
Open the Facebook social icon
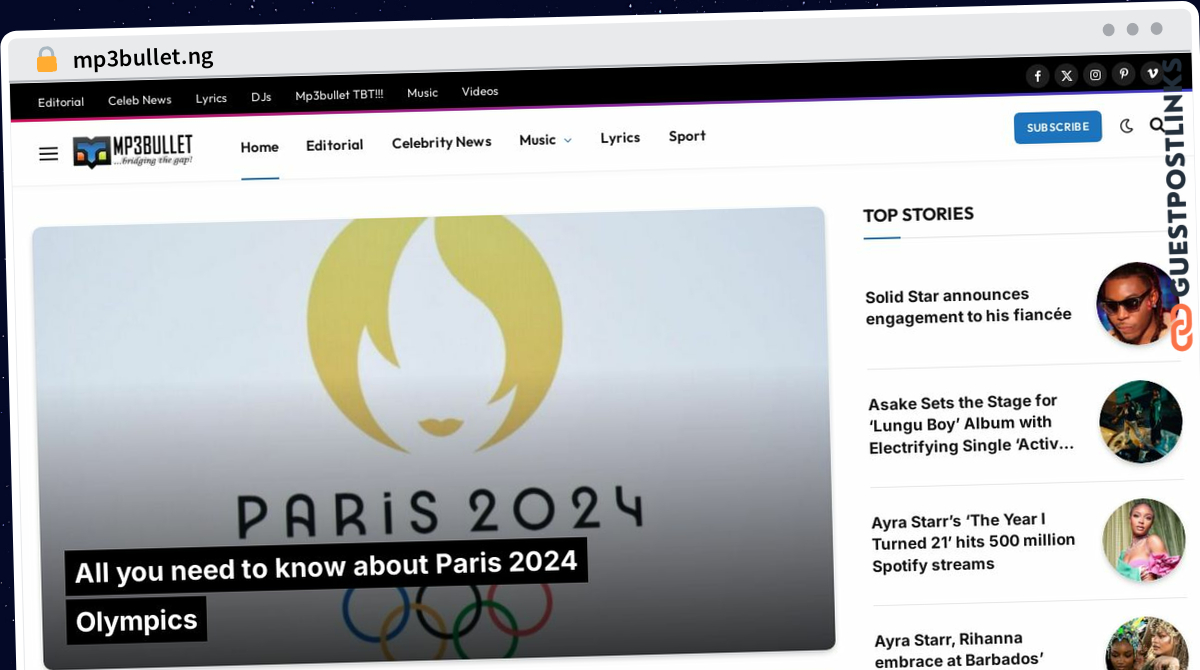(1038, 76)
